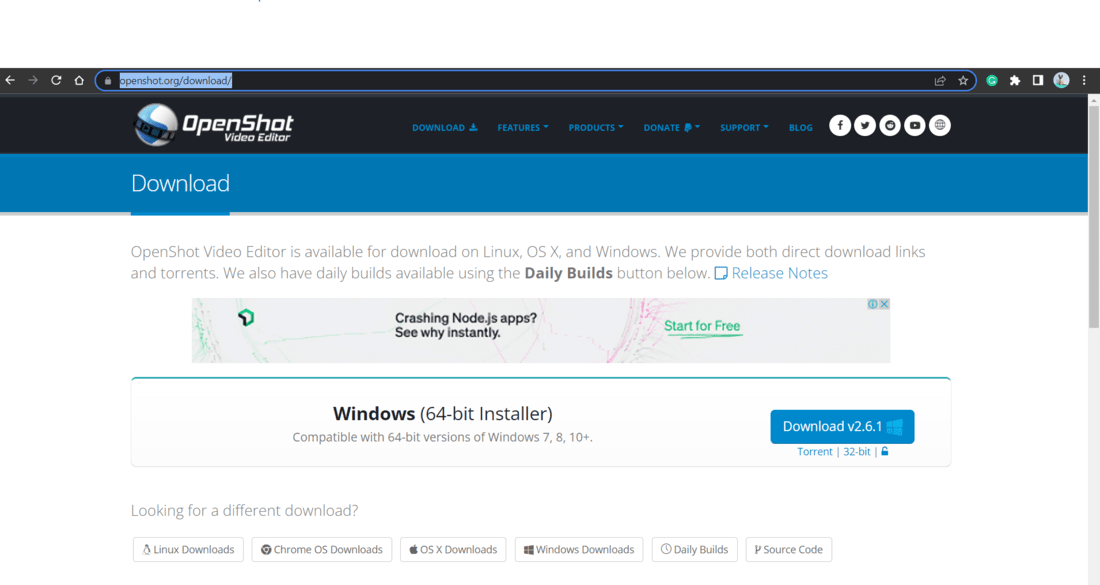Screen dimensions: 1100x585
Task: Click the page vertical scrollbar thumb
Action: point(1094,217)
